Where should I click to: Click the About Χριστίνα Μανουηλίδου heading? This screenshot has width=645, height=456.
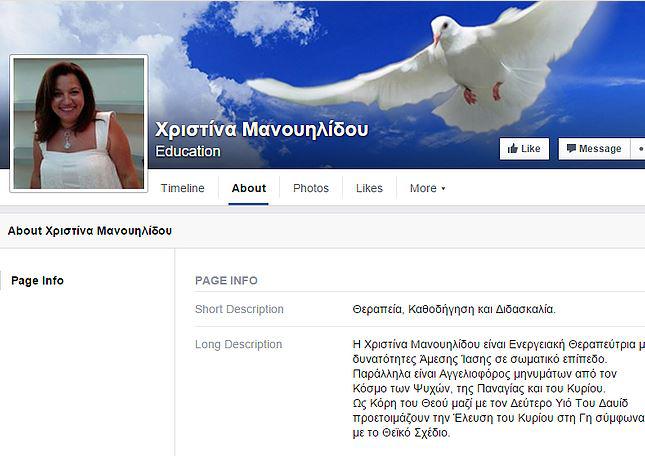coord(90,231)
